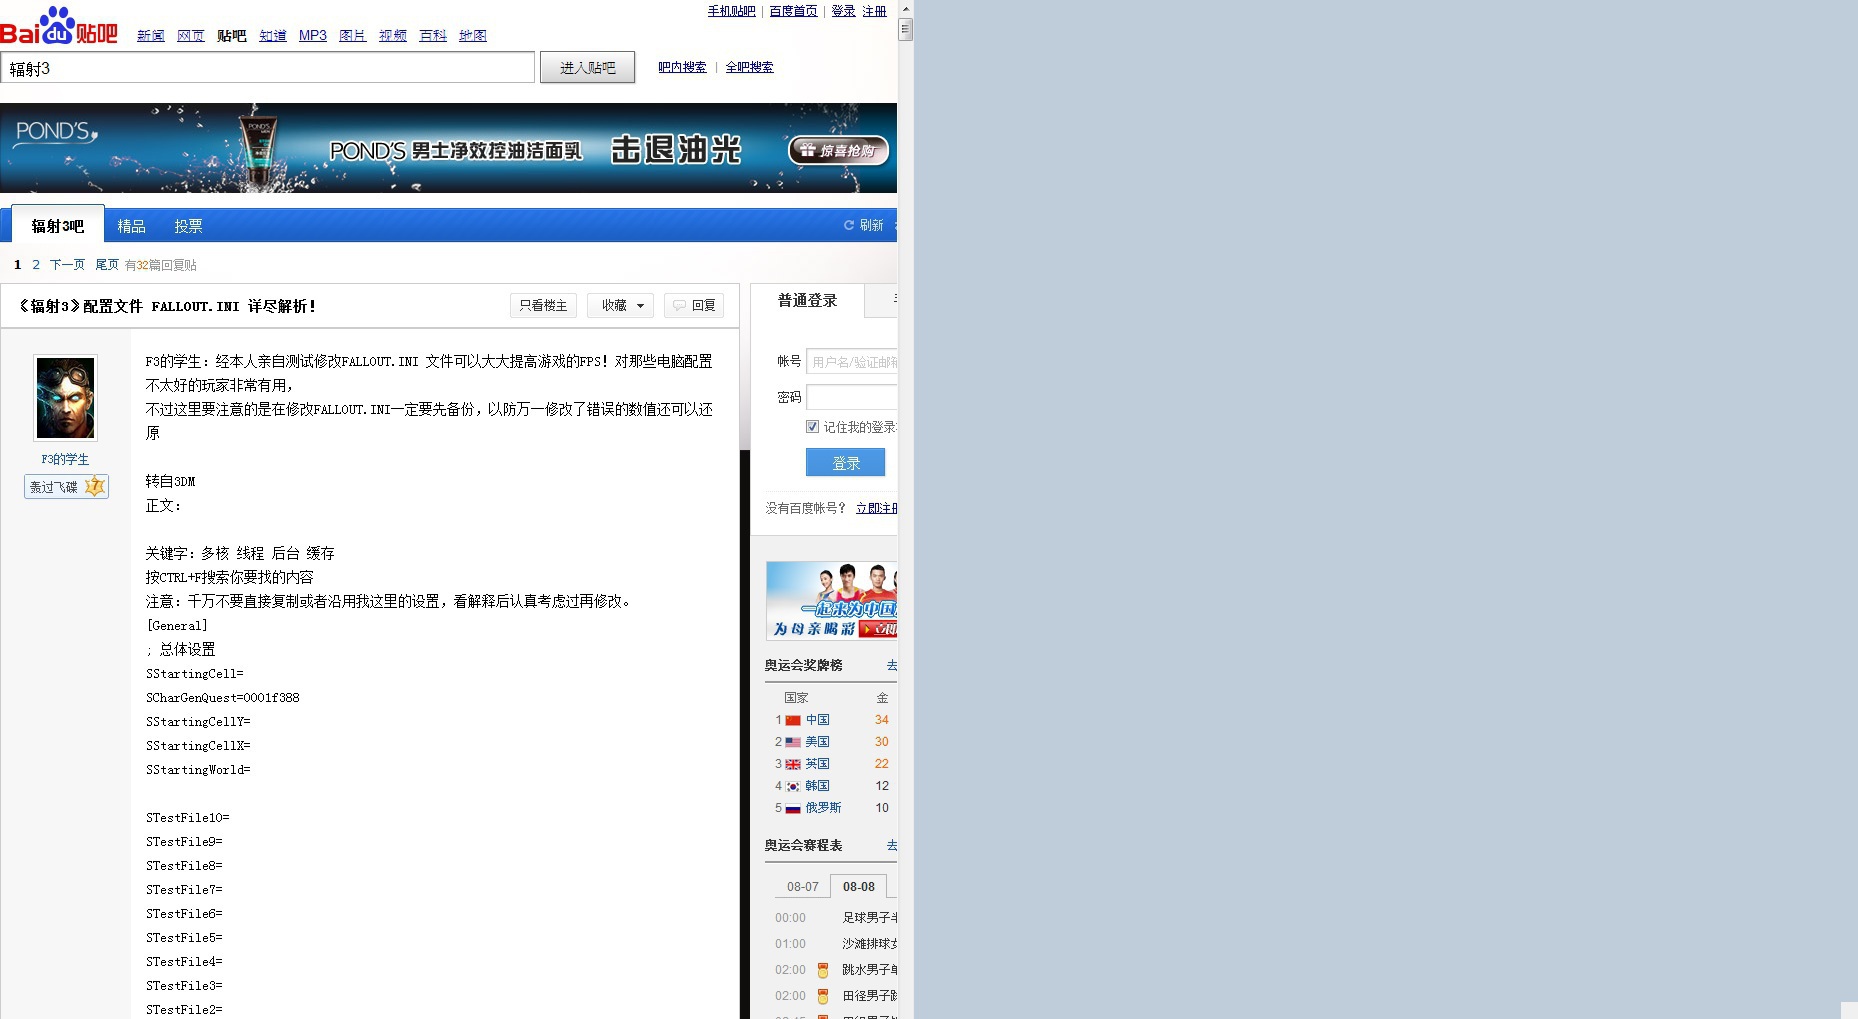Click the 美国 country link
Viewport: 1858px width, 1019px height.
pyautogui.click(x=818, y=742)
